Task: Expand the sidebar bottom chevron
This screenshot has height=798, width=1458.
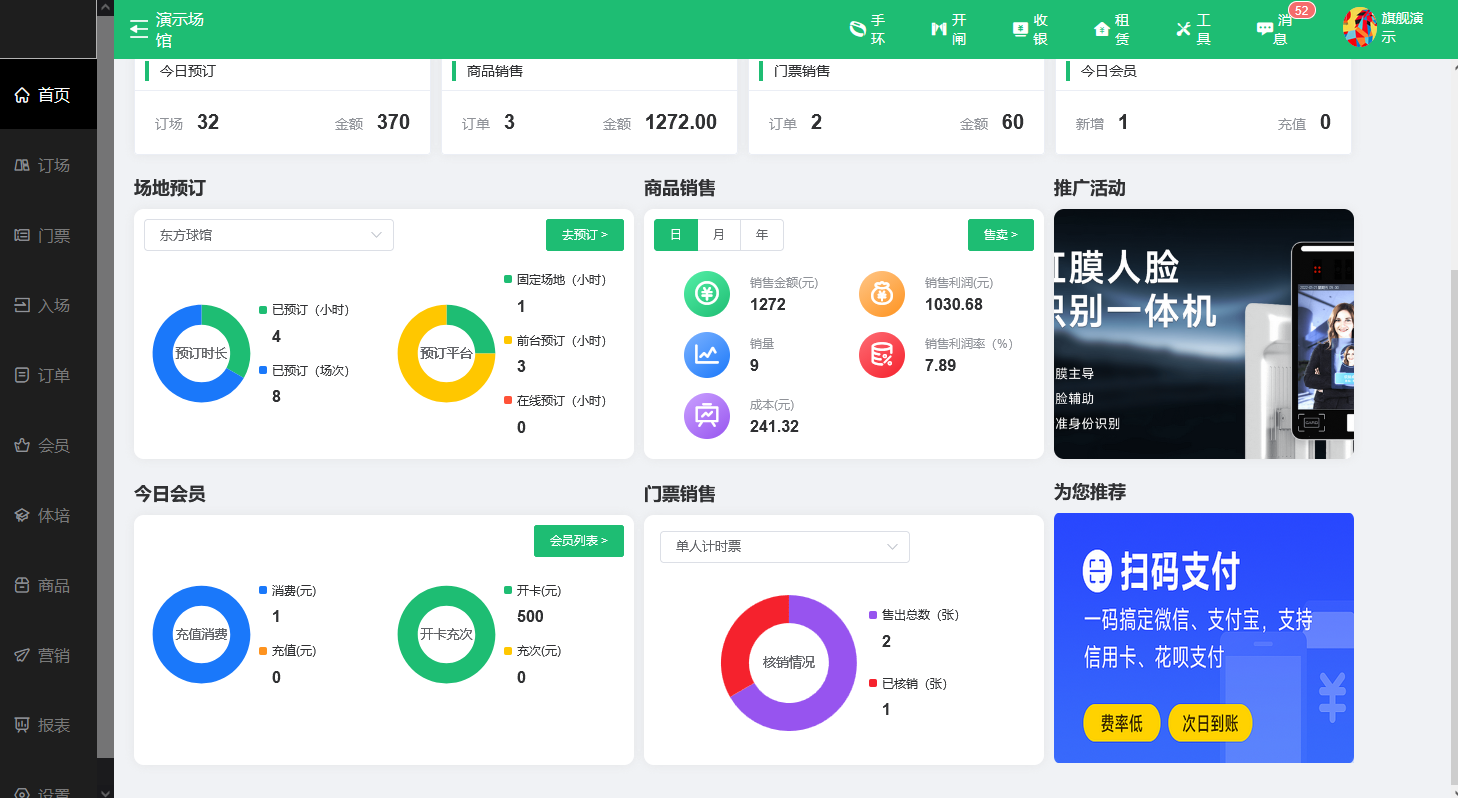Action: click(x=105, y=790)
